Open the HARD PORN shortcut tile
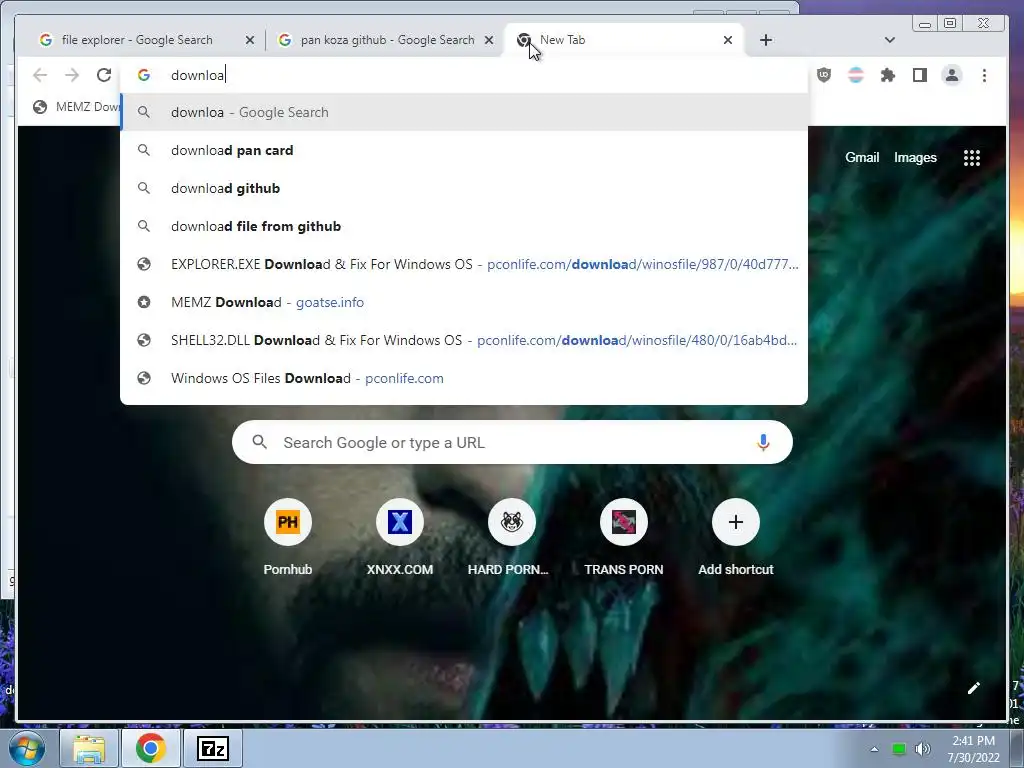This screenshot has width=1024, height=768. point(511,537)
